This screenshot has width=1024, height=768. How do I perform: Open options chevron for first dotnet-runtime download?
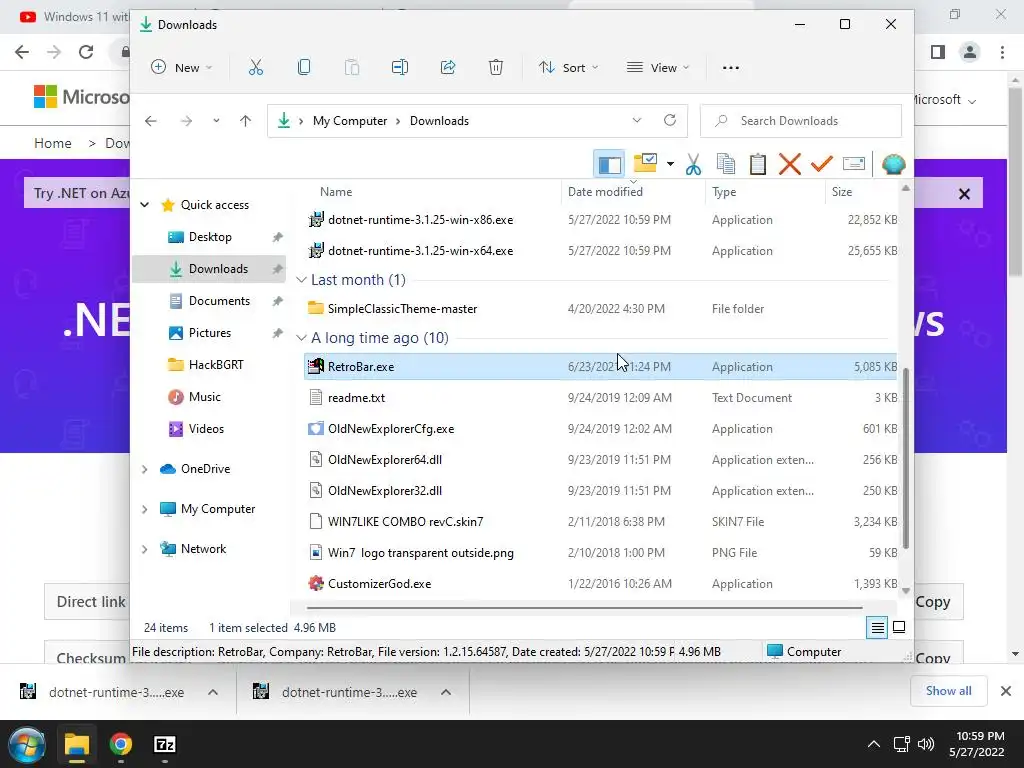point(213,692)
